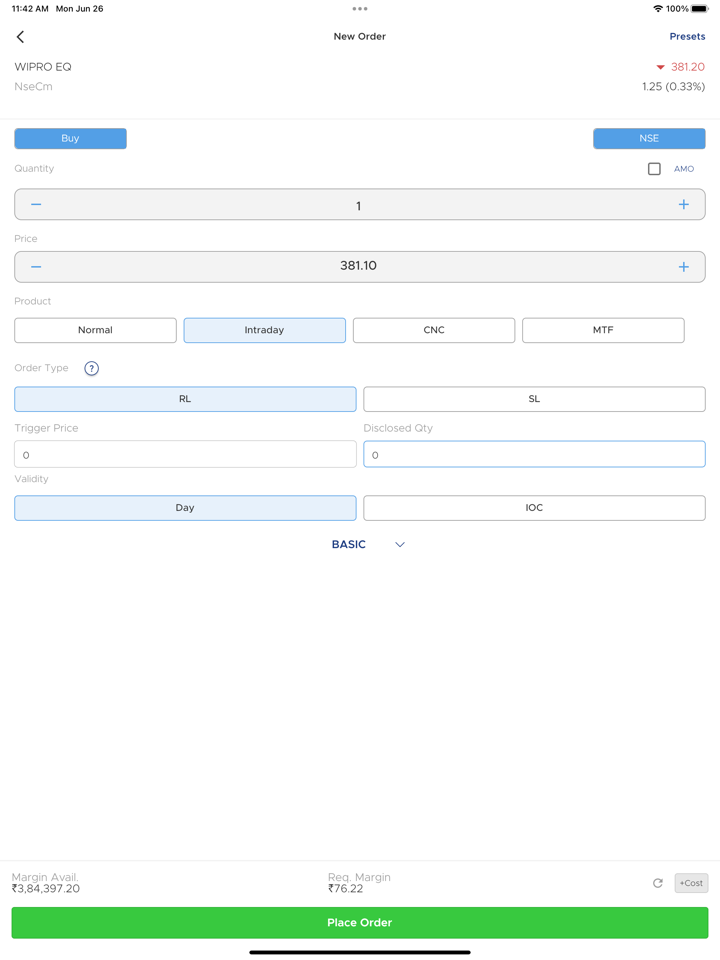Enable the AMO checkbox
Image resolution: width=720 pixels, height=960 pixels.
pos(654,169)
